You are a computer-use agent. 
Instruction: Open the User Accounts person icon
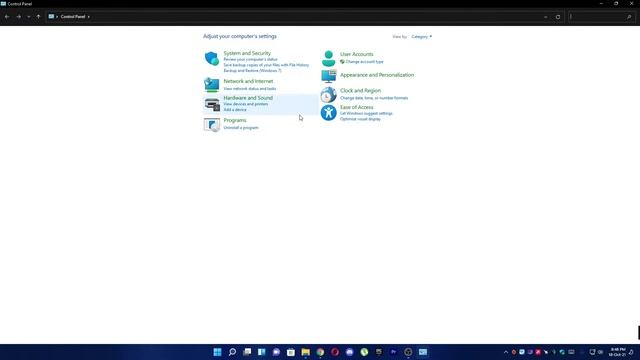[x=328, y=59]
